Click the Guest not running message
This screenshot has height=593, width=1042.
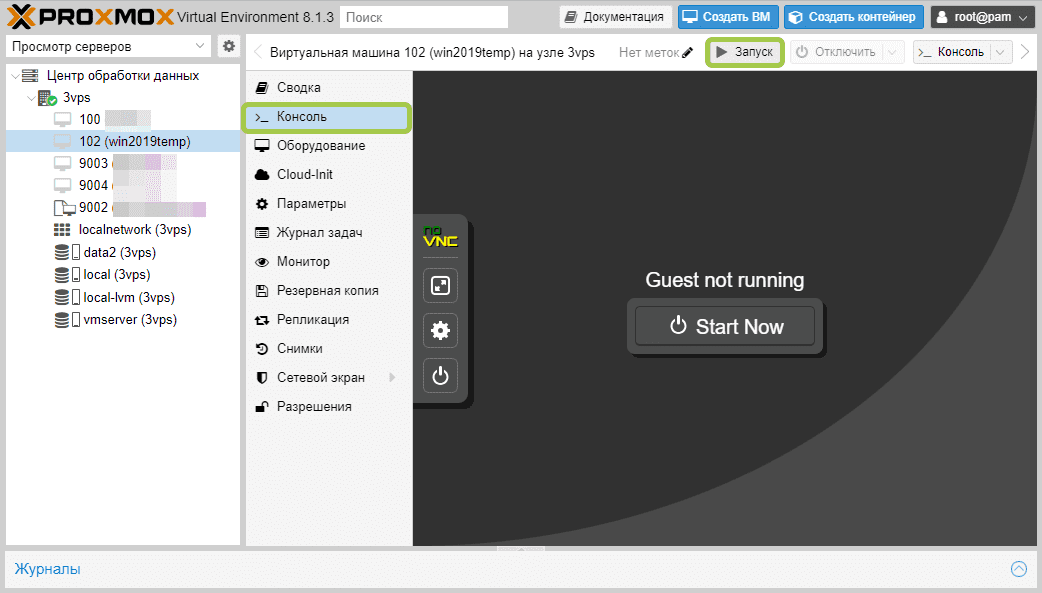(724, 280)
